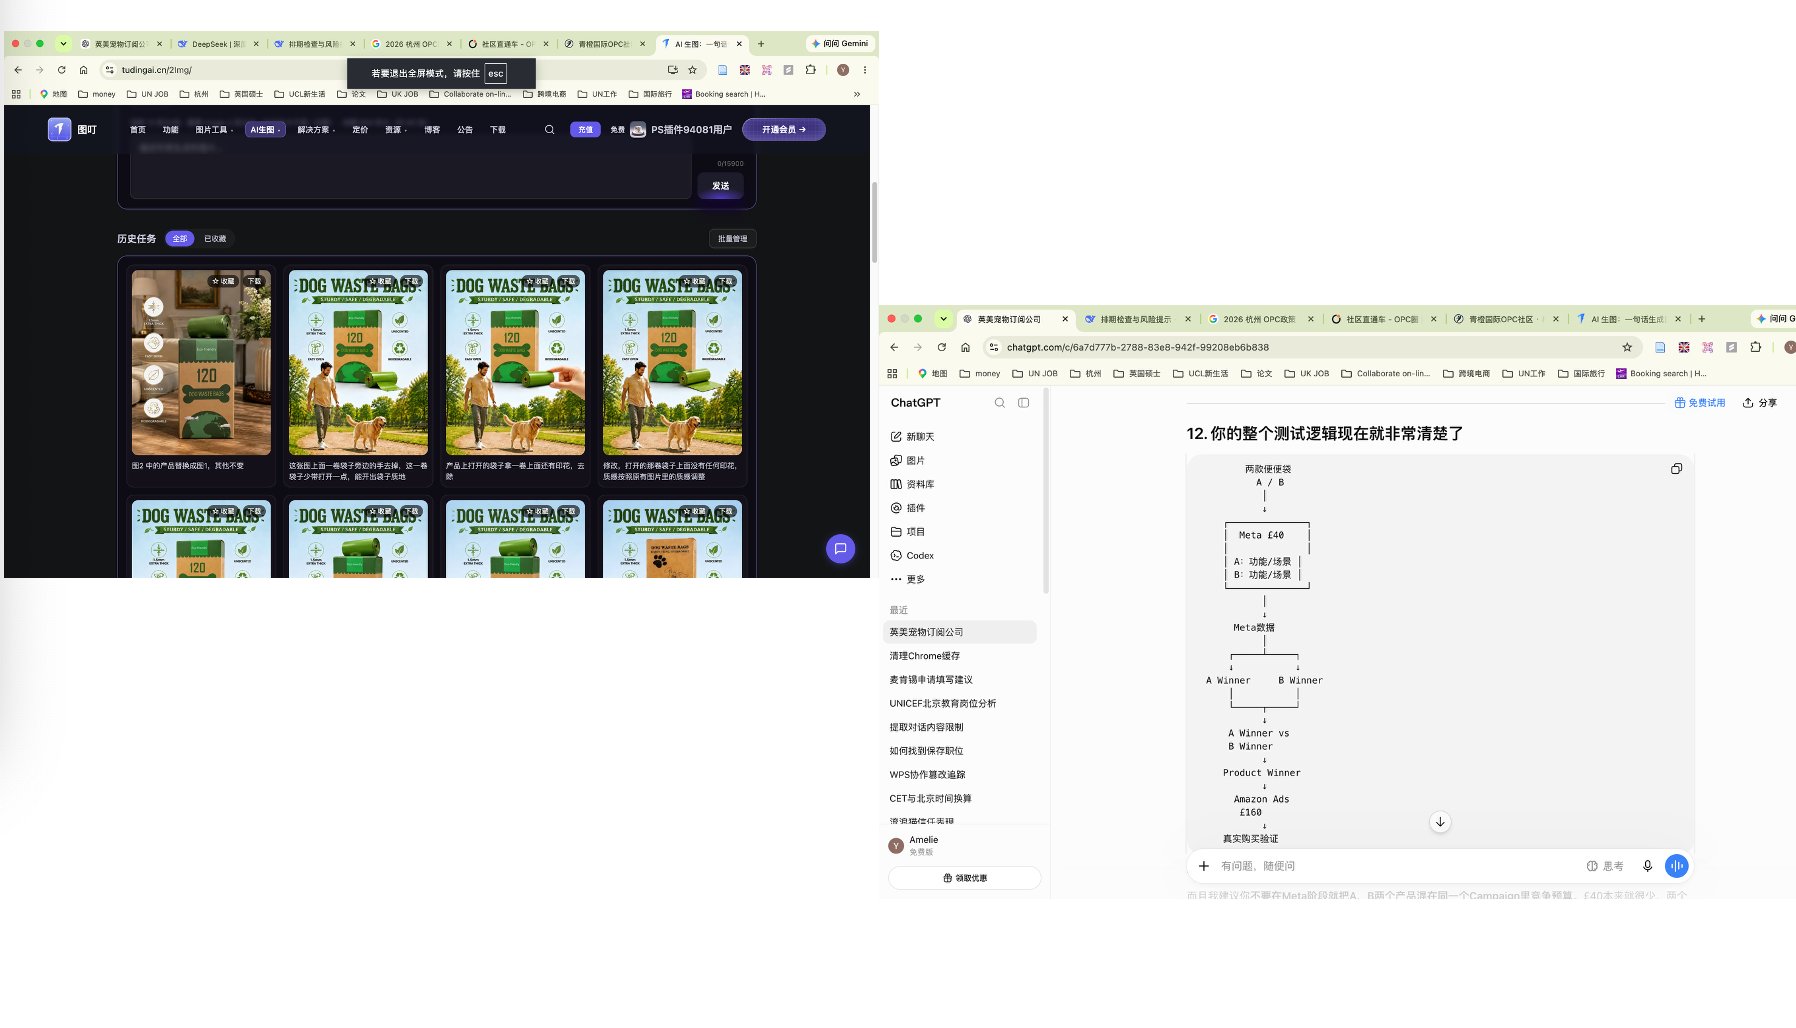Copy the code block in ChatGPT answer
This screenshot has height=1028, width=1796.
(1676, 469)
